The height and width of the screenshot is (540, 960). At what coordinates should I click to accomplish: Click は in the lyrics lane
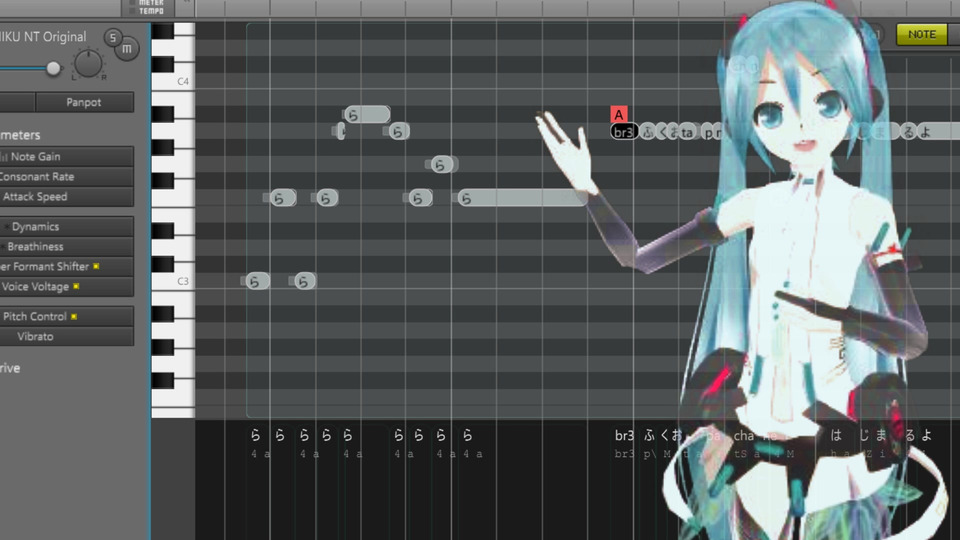pos(836,435)
